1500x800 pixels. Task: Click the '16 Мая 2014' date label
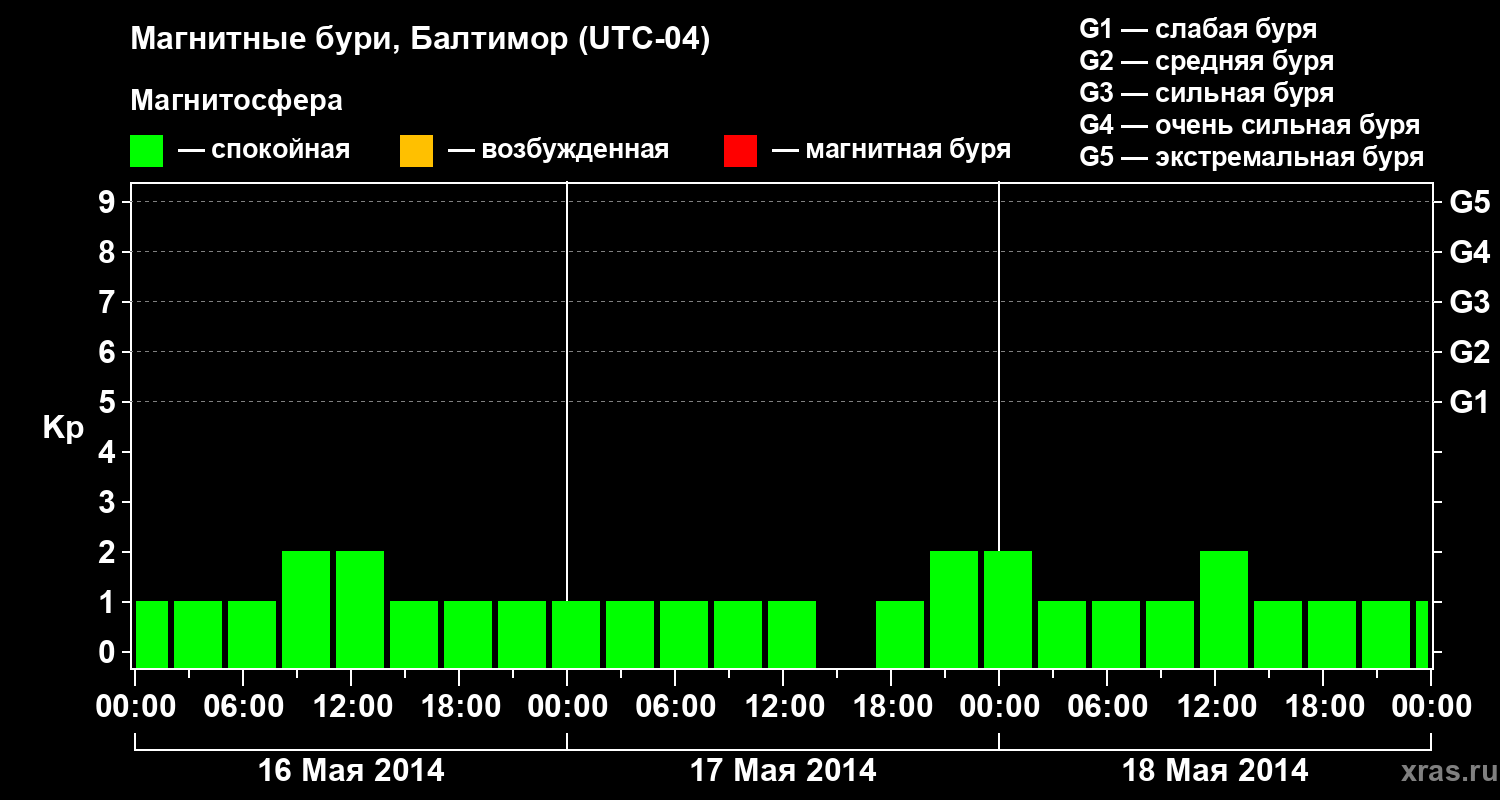351,771
